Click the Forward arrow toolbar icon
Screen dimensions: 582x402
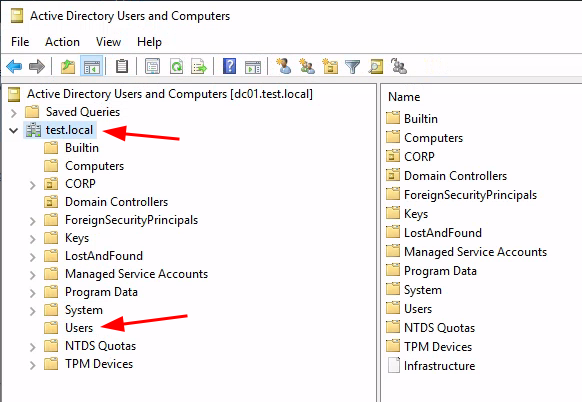point(37,67)
